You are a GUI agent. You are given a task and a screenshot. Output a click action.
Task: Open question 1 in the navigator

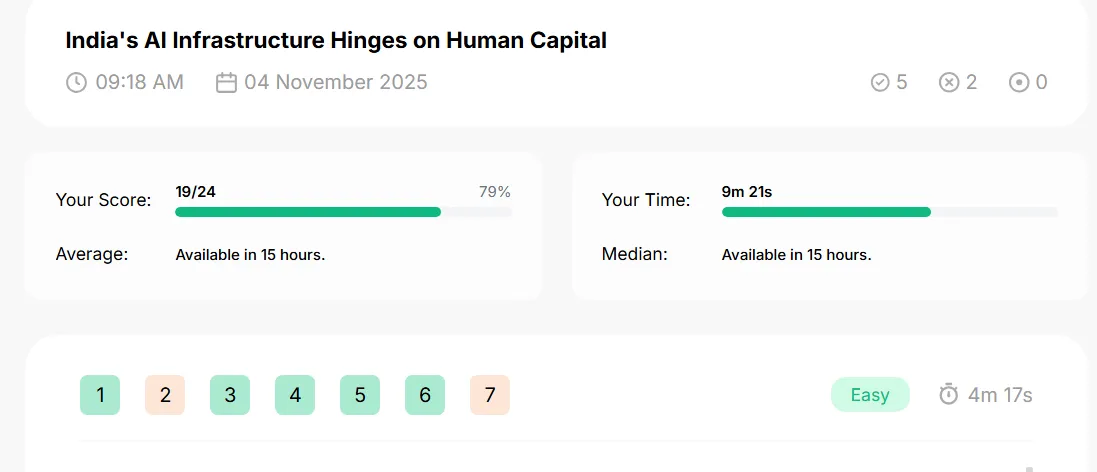pyautogui.click(x=100, y=395)
